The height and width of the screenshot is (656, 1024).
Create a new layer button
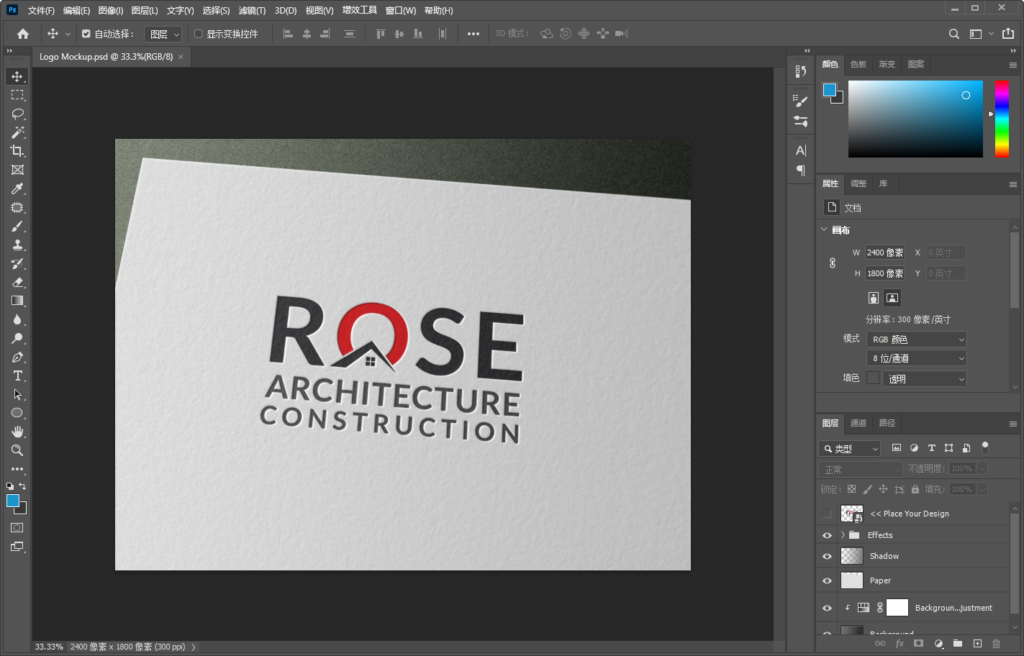click(x=977, y=644)
